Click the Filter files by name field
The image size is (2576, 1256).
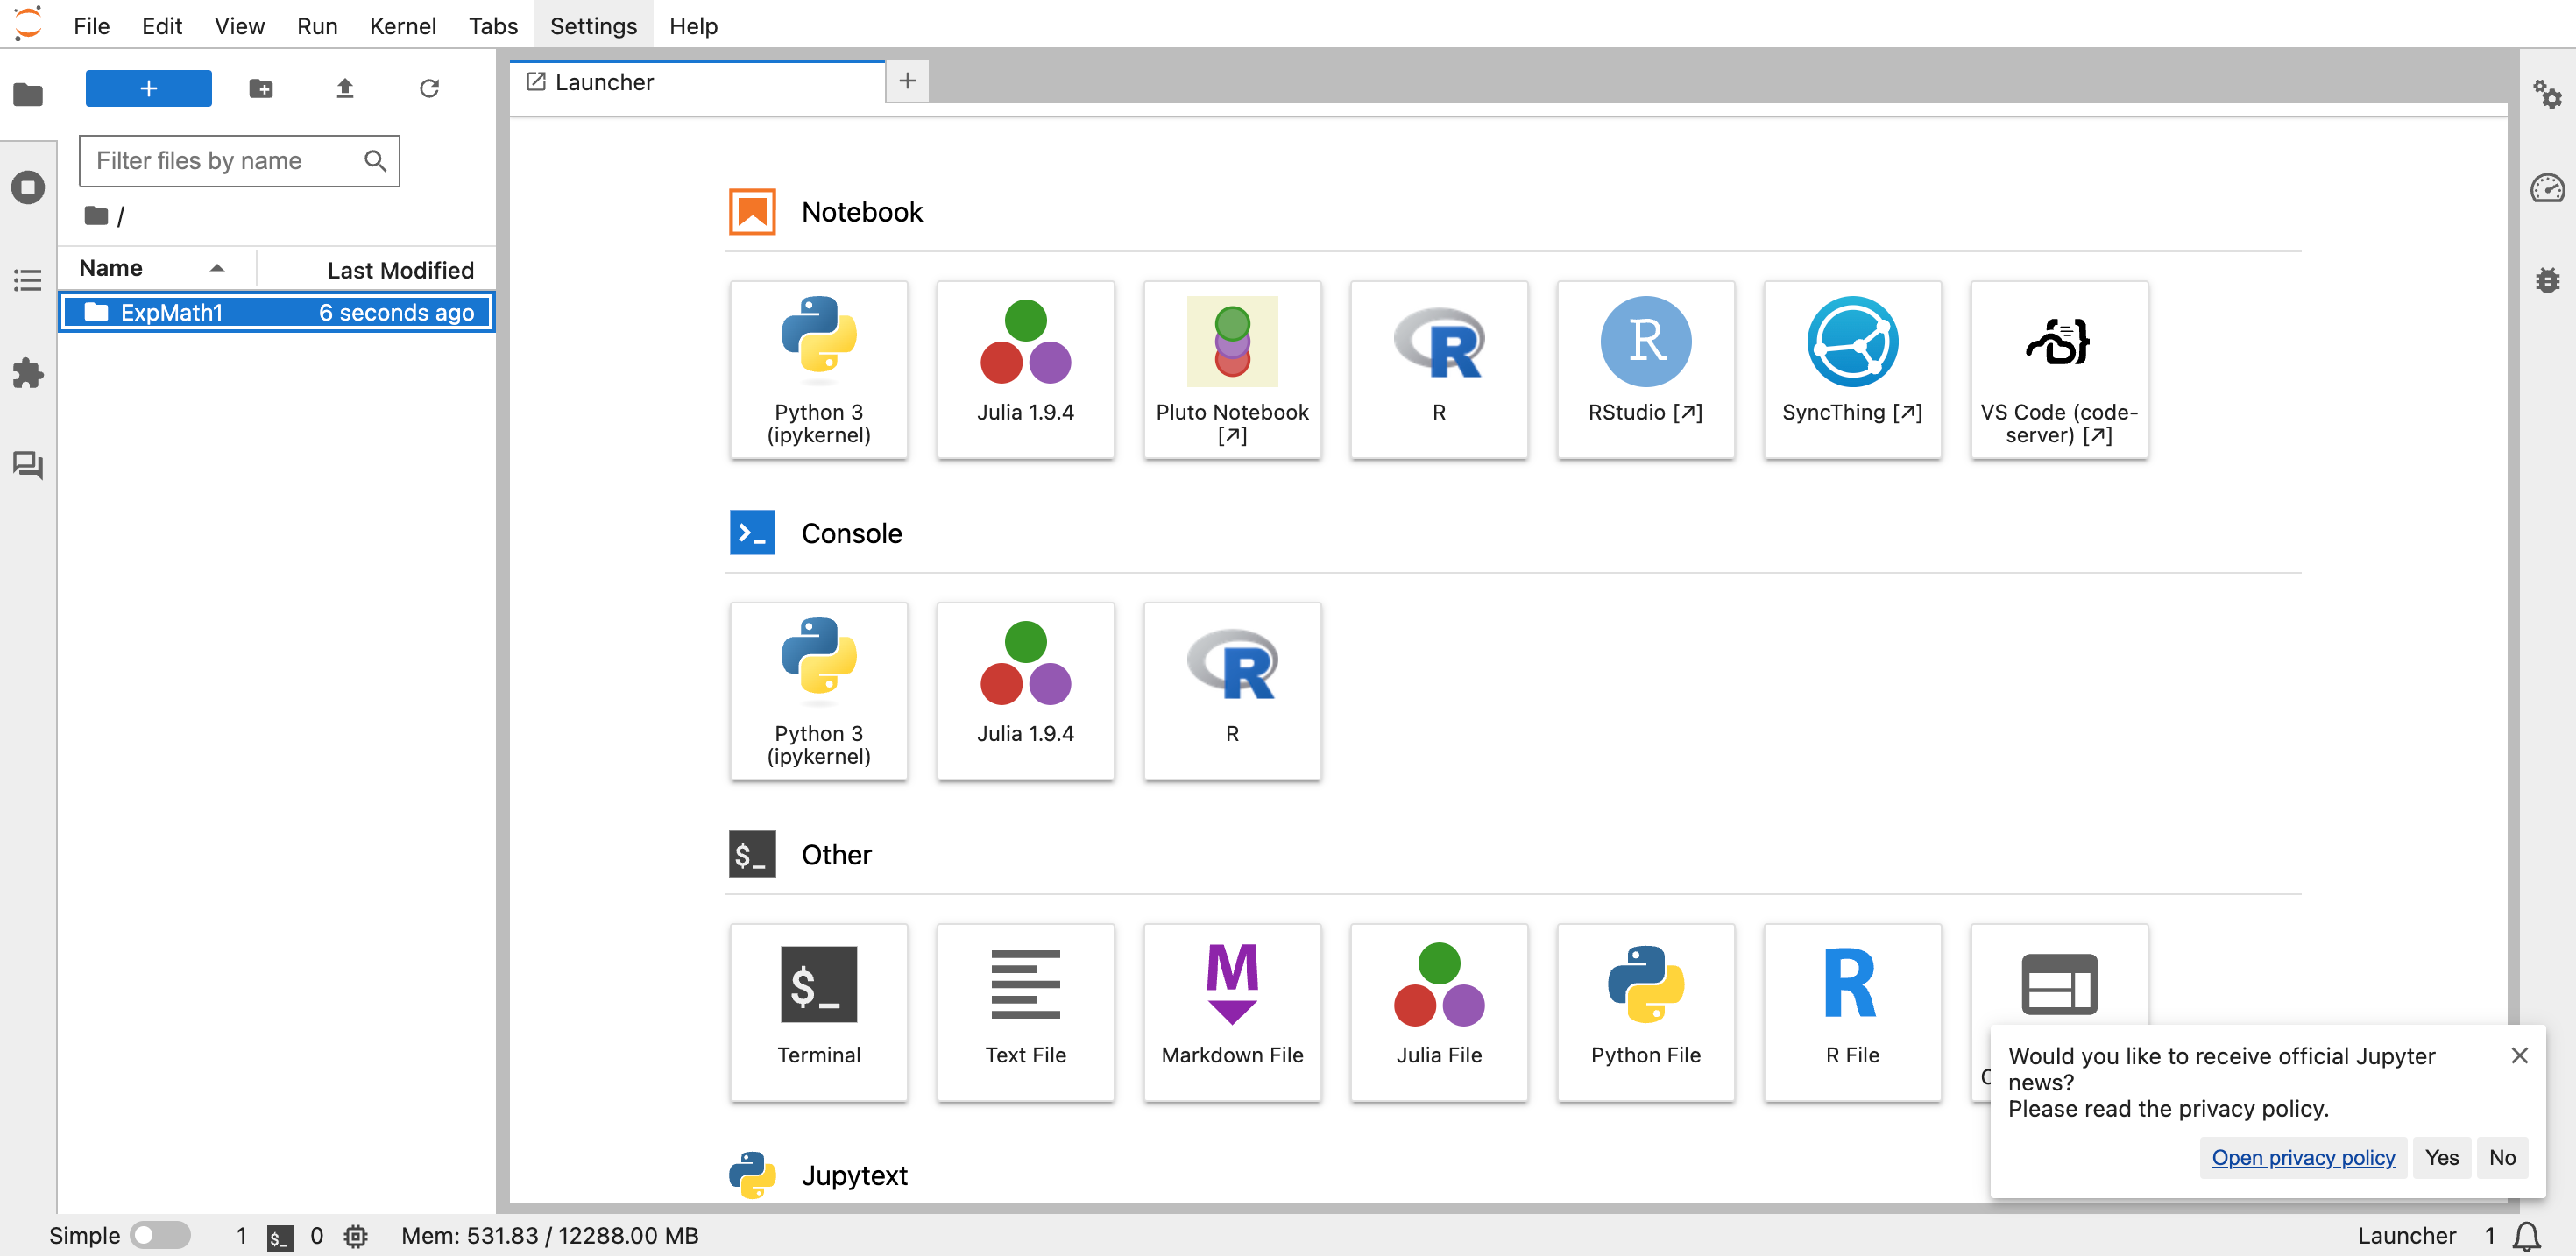tap(239, 161)
